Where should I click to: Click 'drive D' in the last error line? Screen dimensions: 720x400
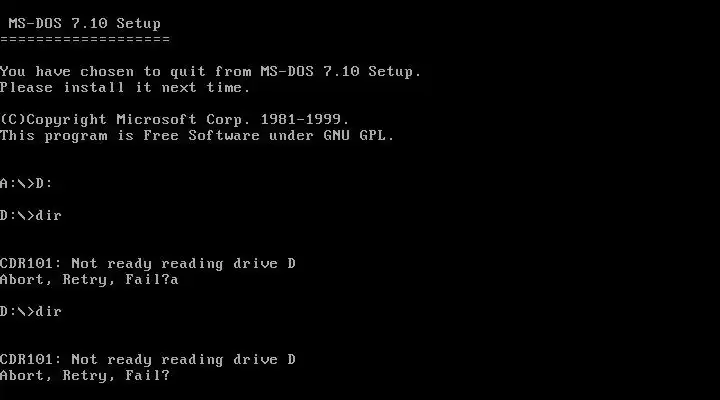pos(264,359)
